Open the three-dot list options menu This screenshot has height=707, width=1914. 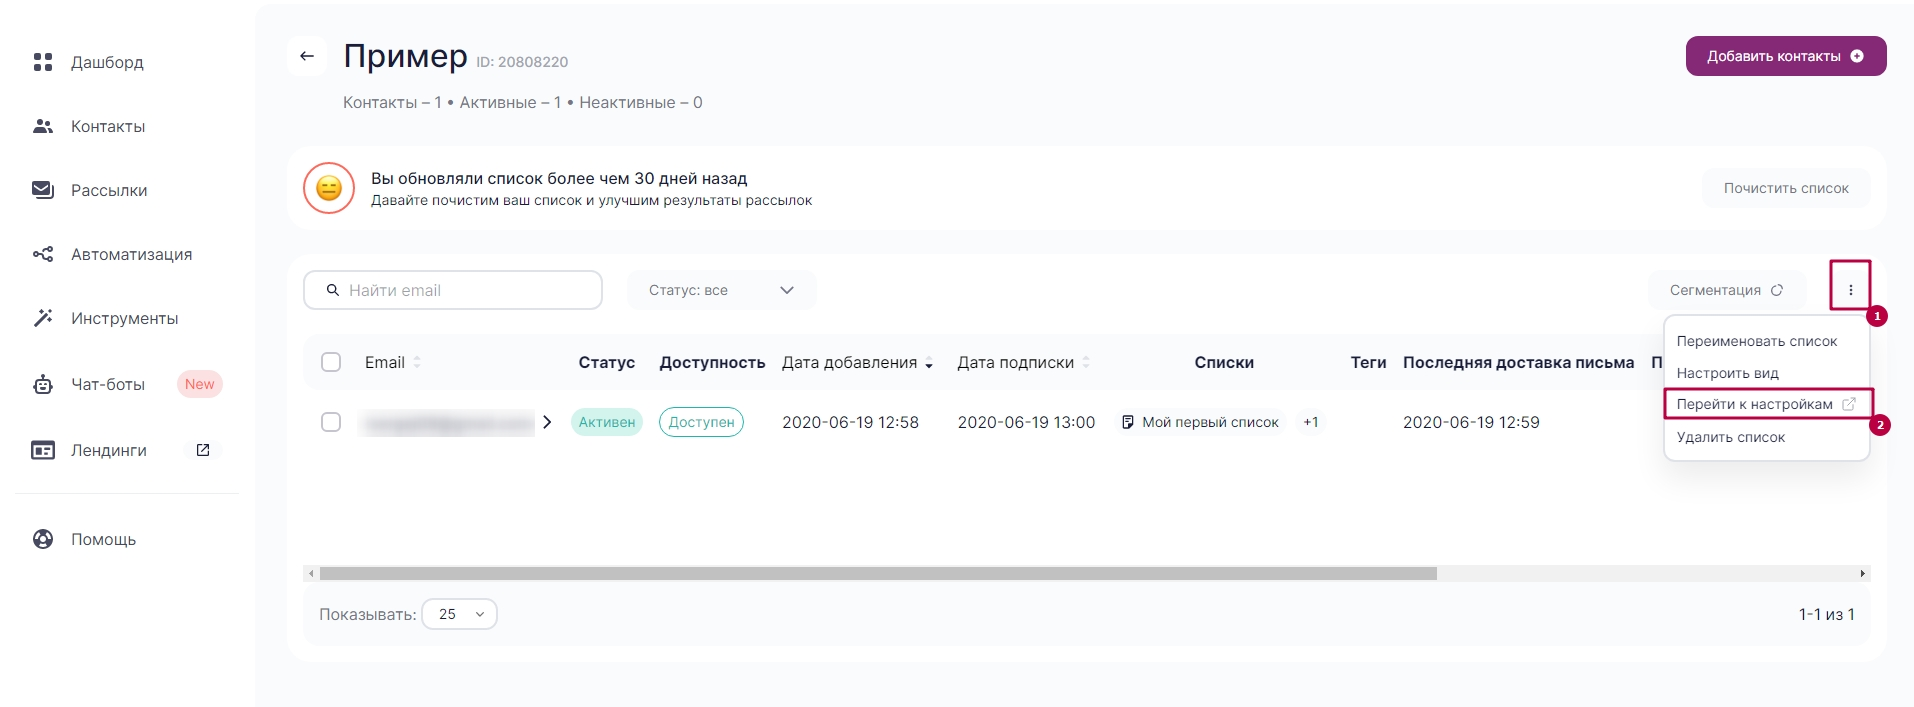pyautogui.click(x=1851, y=290)
